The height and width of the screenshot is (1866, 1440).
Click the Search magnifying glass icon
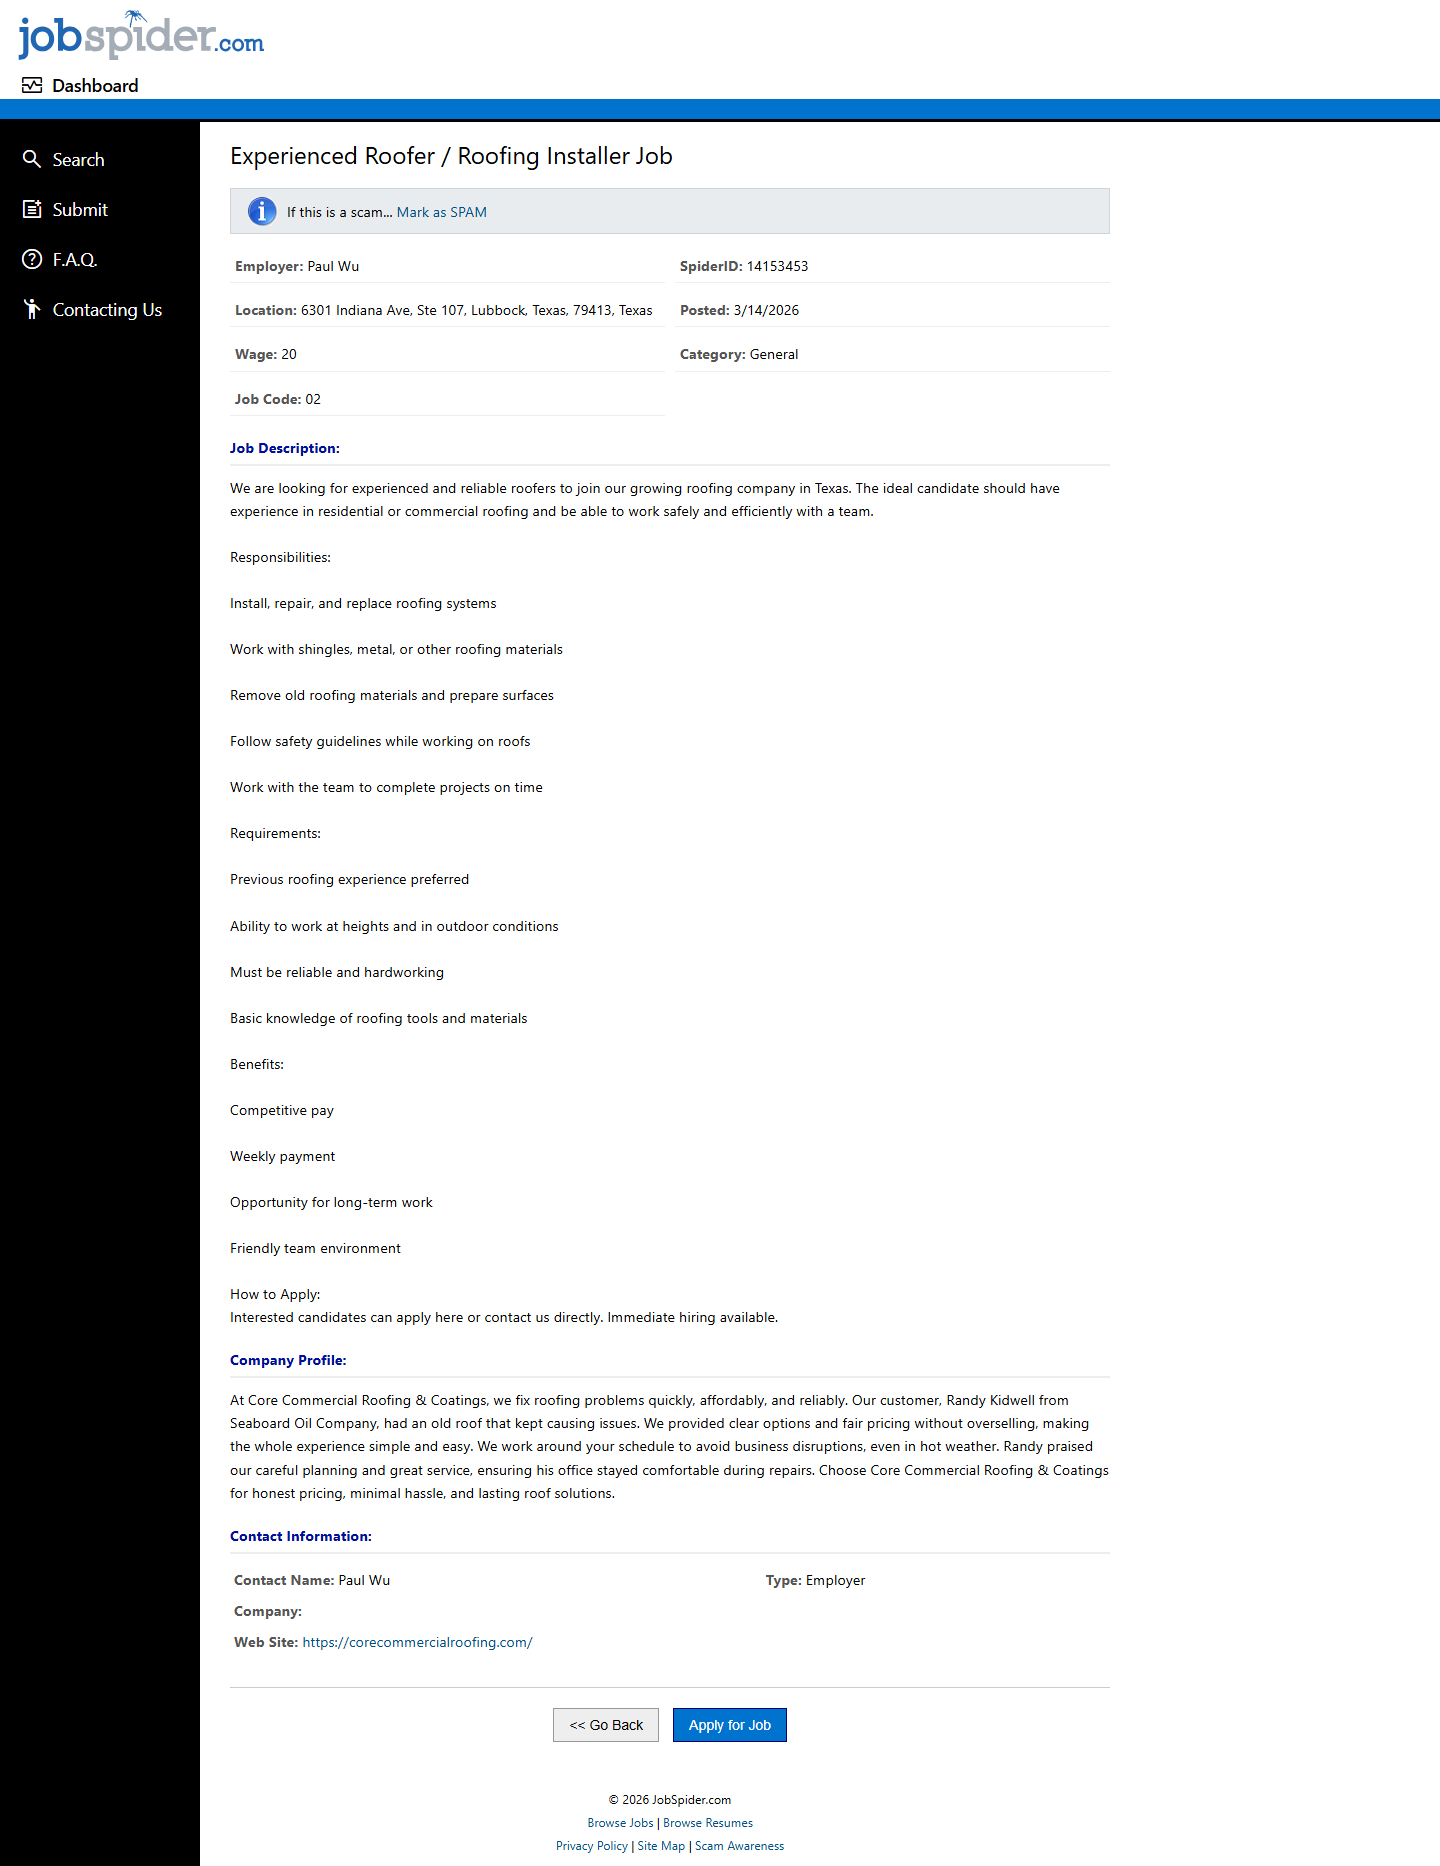32,160
